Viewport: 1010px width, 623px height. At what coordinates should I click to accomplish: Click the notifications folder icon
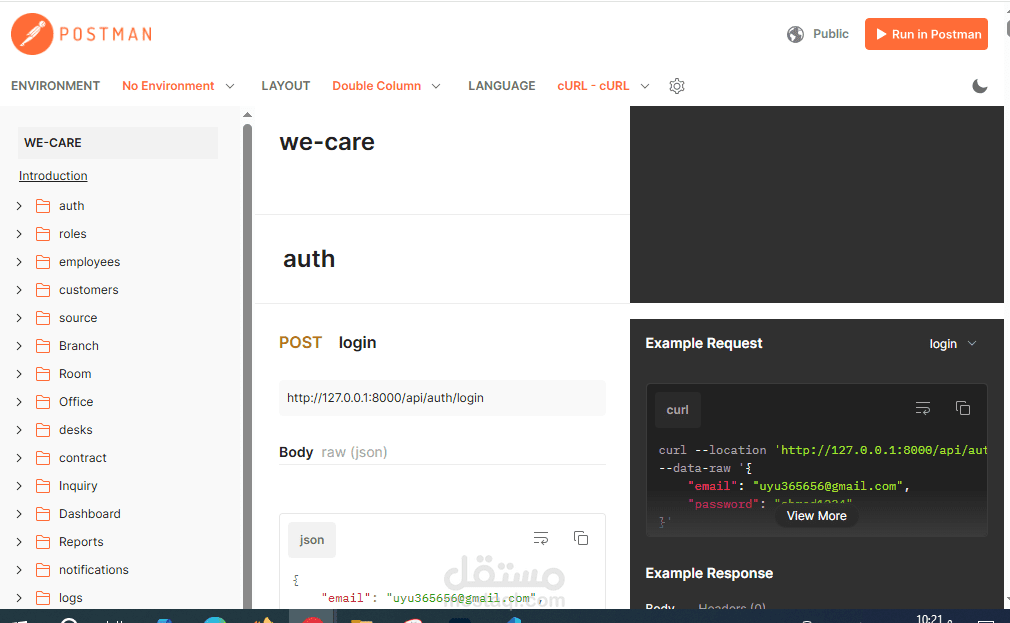[43, 570]
